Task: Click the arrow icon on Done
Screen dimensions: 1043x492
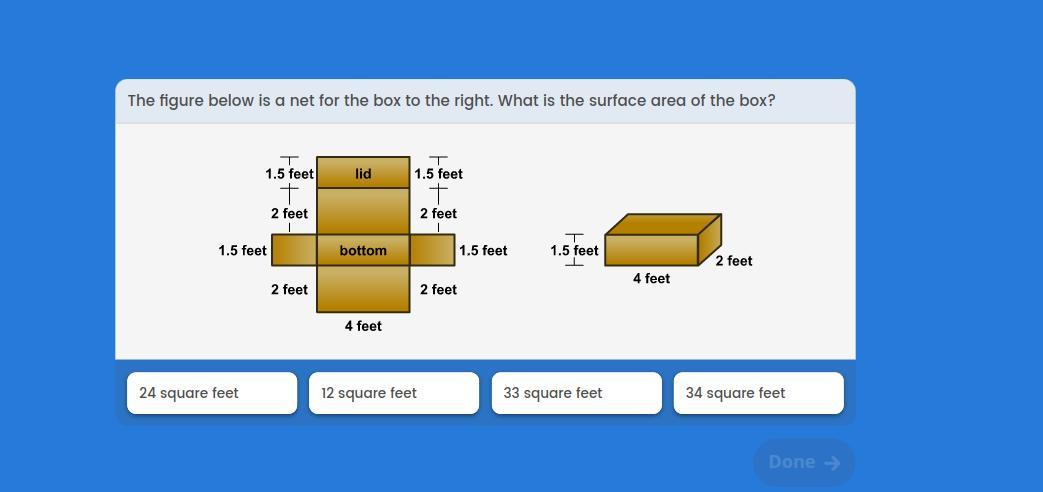Action: (831, 463)
